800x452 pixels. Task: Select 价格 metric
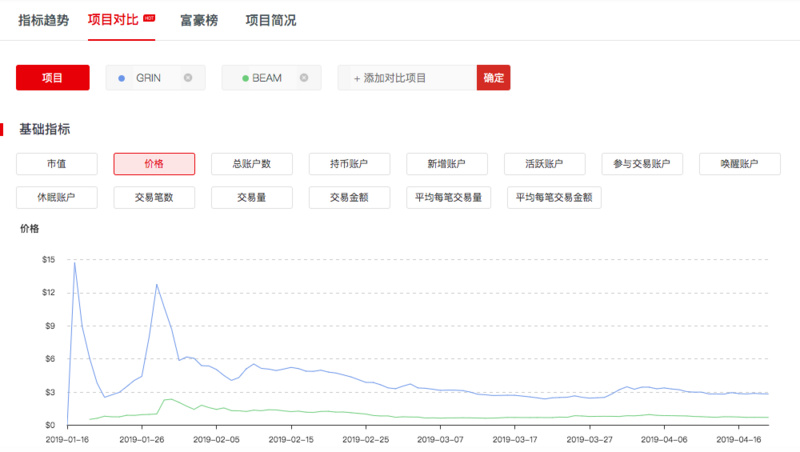click(x=154, y=164)
